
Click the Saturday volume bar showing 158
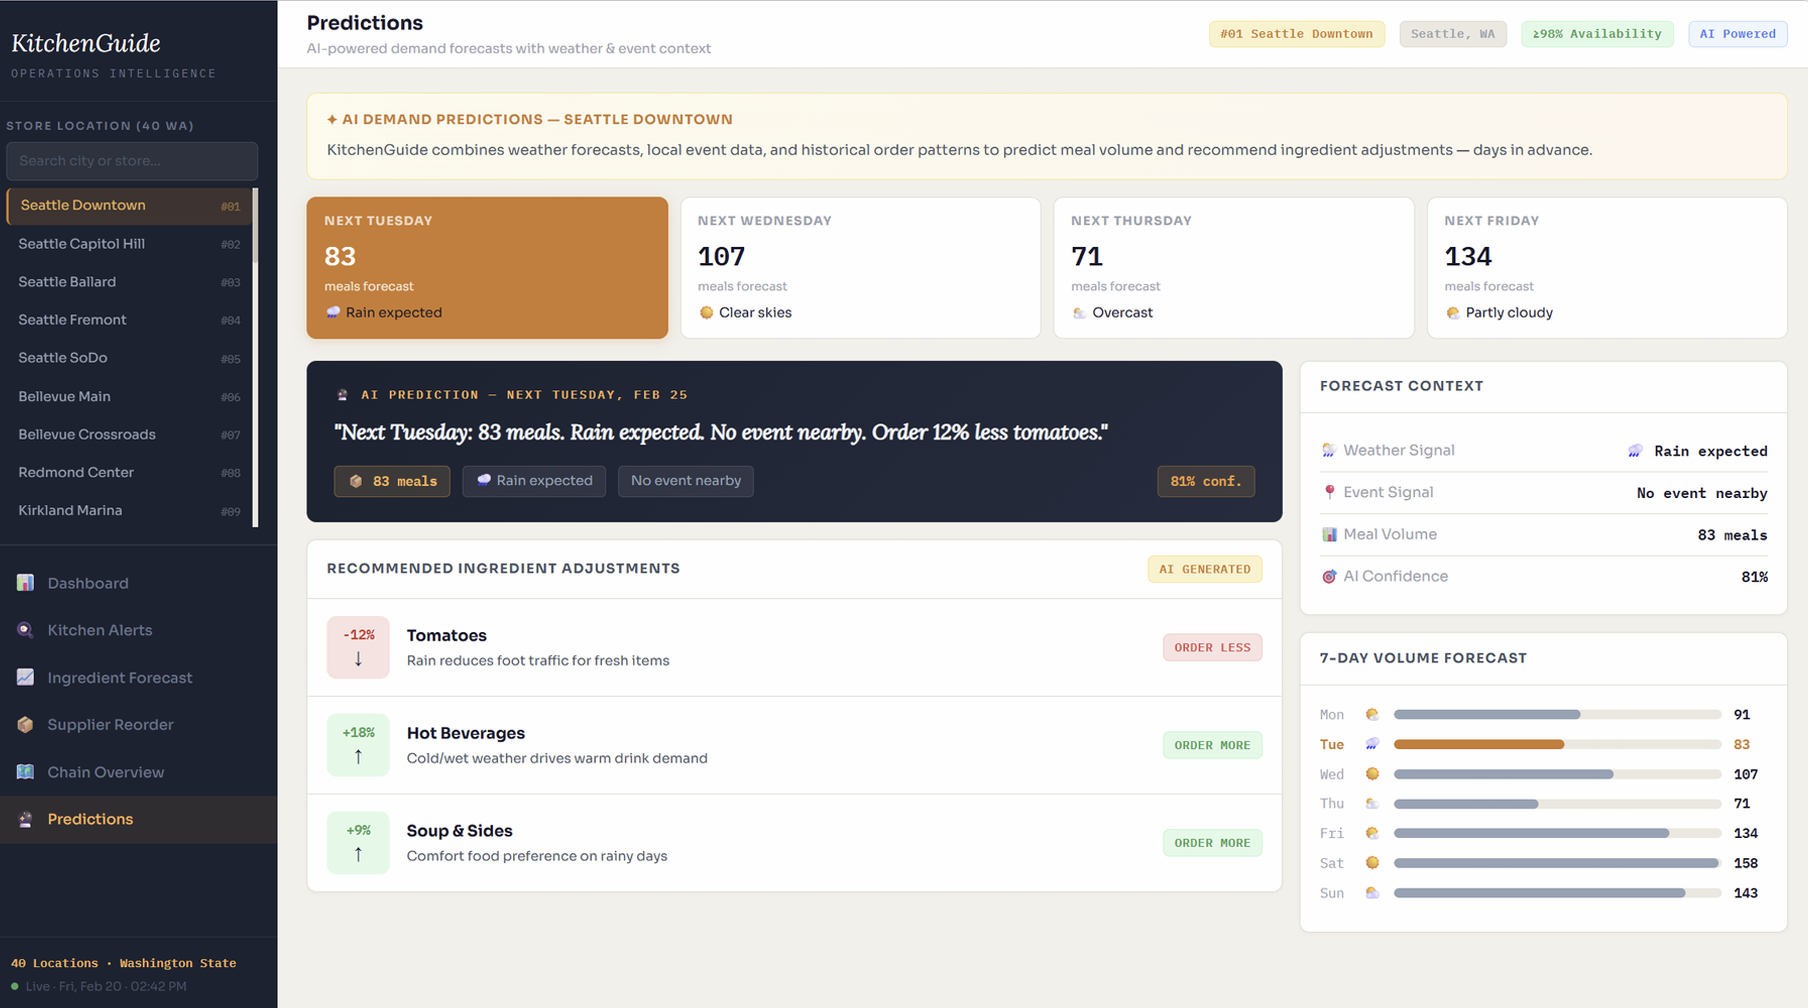point(1556,863)
